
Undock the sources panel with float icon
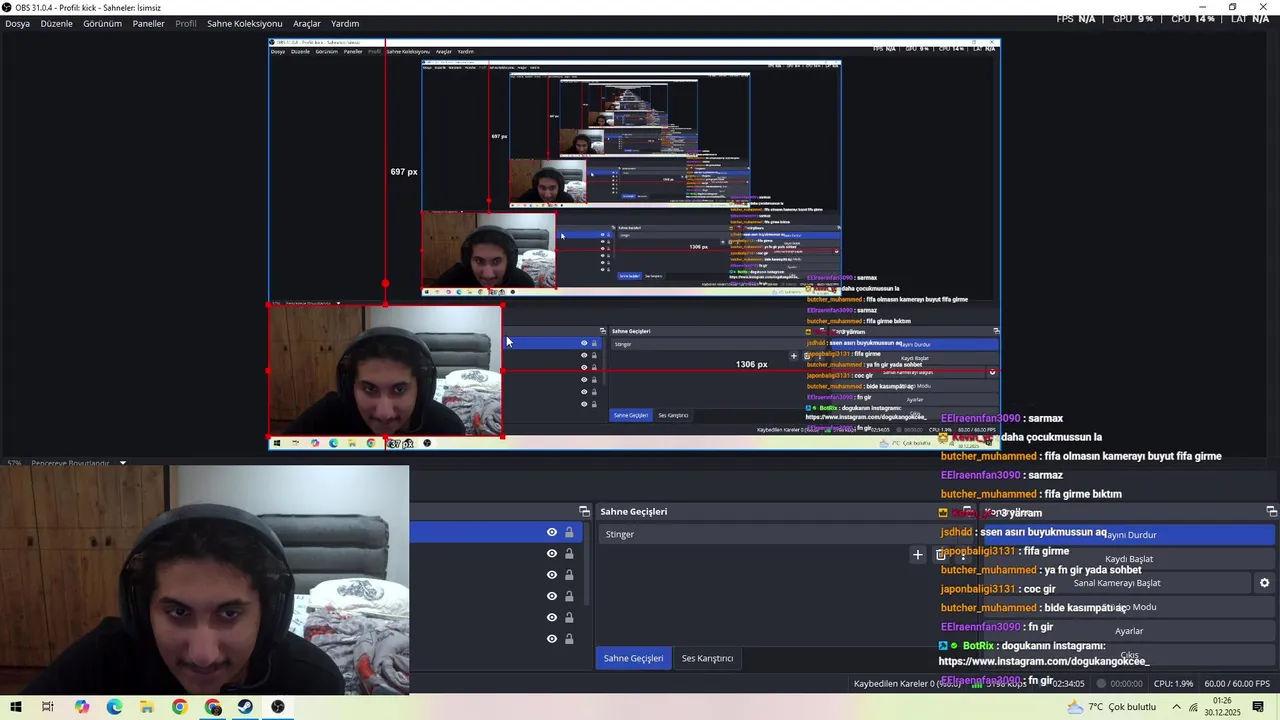584,511
